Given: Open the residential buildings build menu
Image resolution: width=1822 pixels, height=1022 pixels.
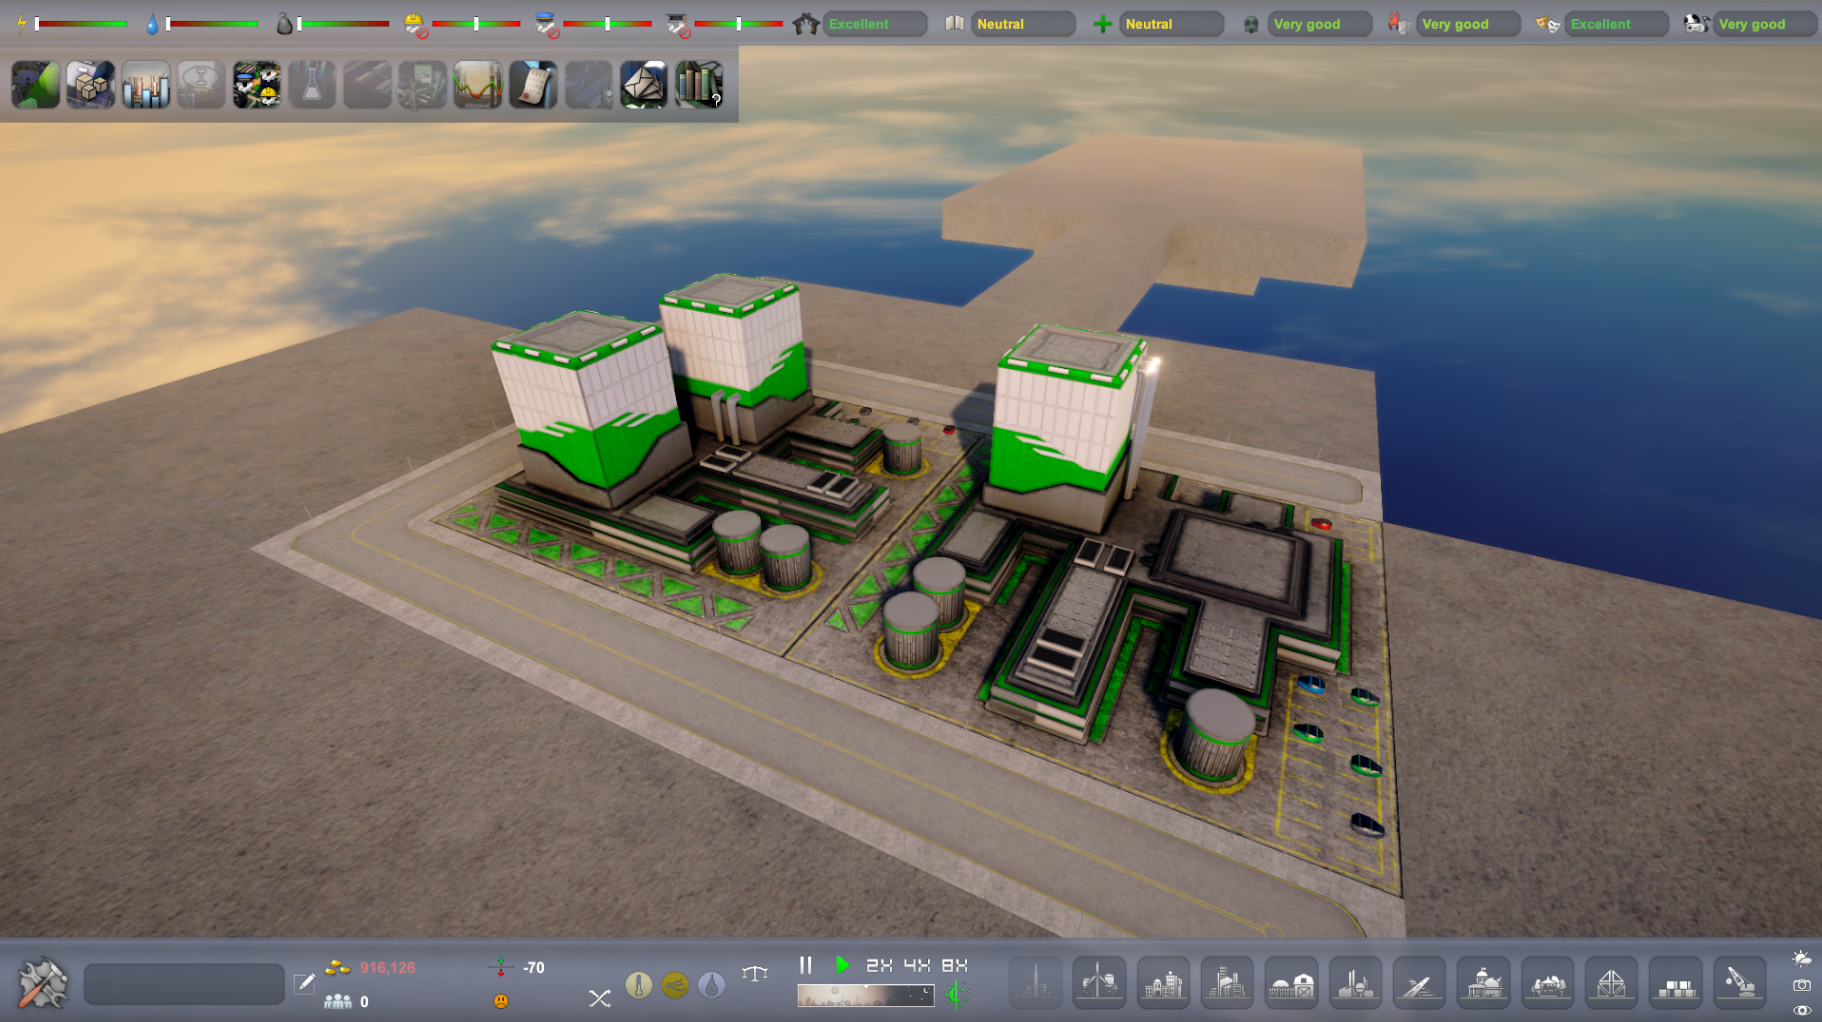Looking at the screenshot, I should click(x=1163, y=983).
